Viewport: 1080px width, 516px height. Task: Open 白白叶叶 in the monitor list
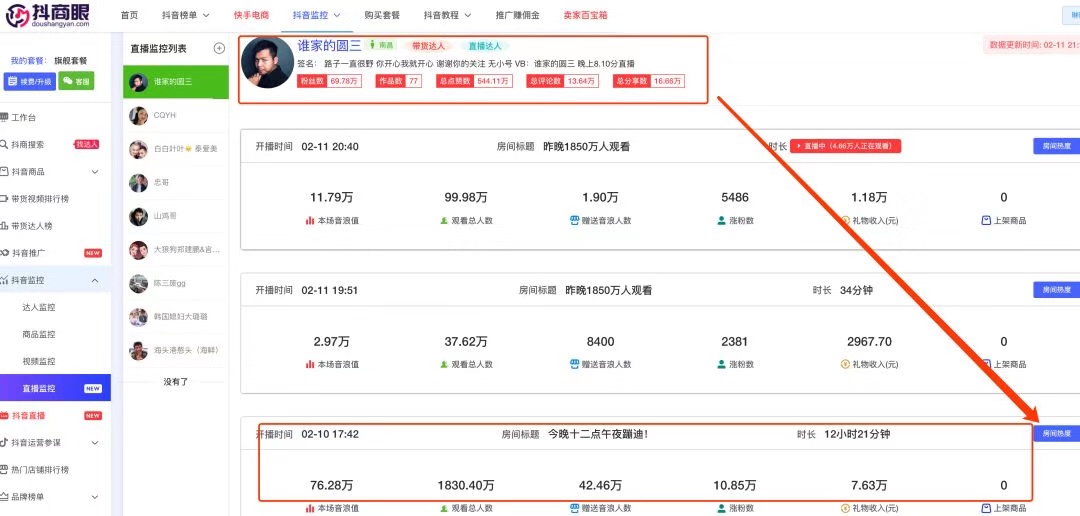click(x=176, y=149)
